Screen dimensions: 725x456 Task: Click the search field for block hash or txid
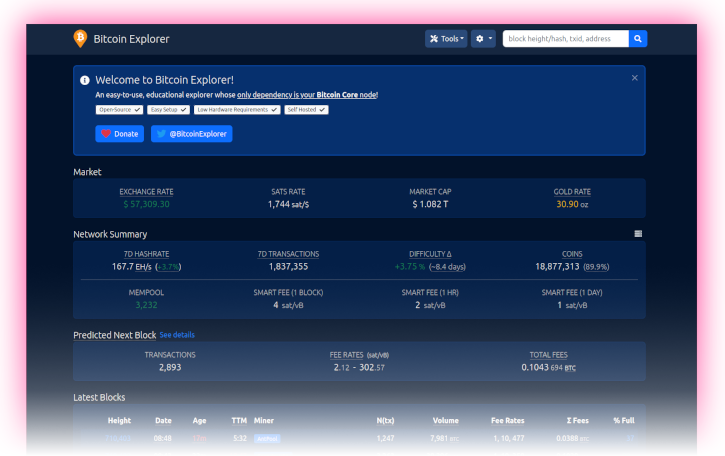click(x=565, y=39)
